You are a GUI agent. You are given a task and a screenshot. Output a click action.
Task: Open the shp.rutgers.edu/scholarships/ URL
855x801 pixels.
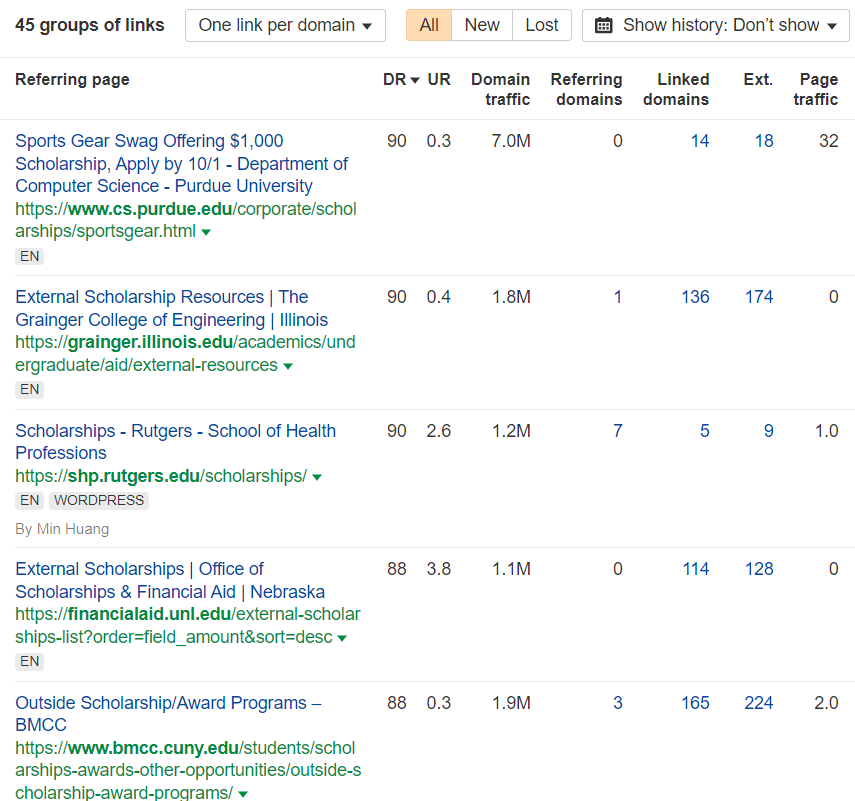click(x=161, y=476)
